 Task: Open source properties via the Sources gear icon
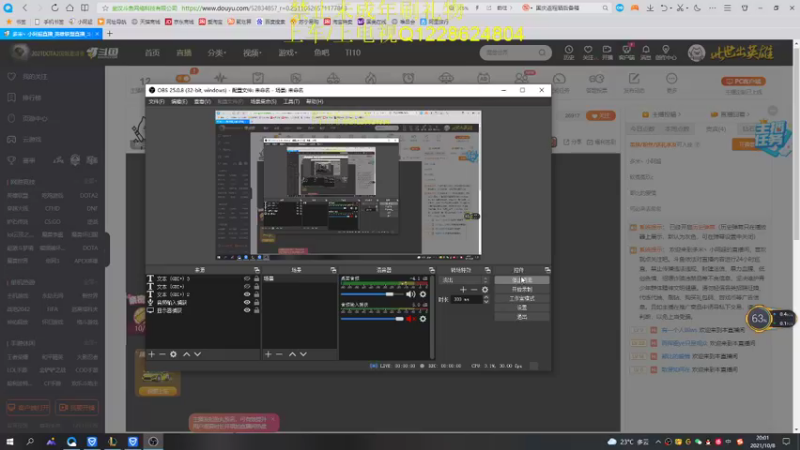173,354
